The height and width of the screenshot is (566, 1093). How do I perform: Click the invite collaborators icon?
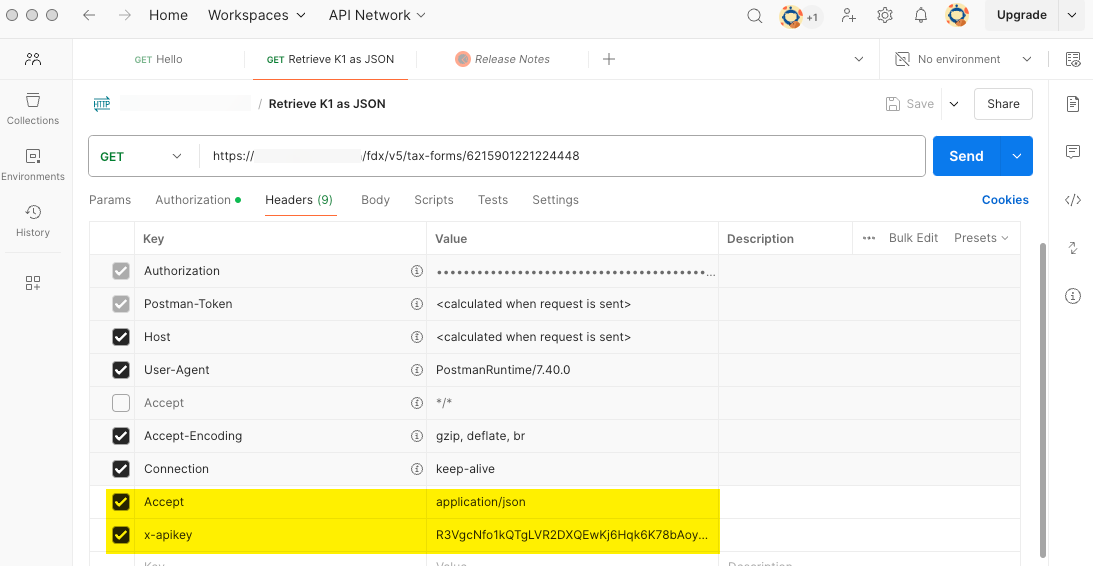(x=849, y=15)
